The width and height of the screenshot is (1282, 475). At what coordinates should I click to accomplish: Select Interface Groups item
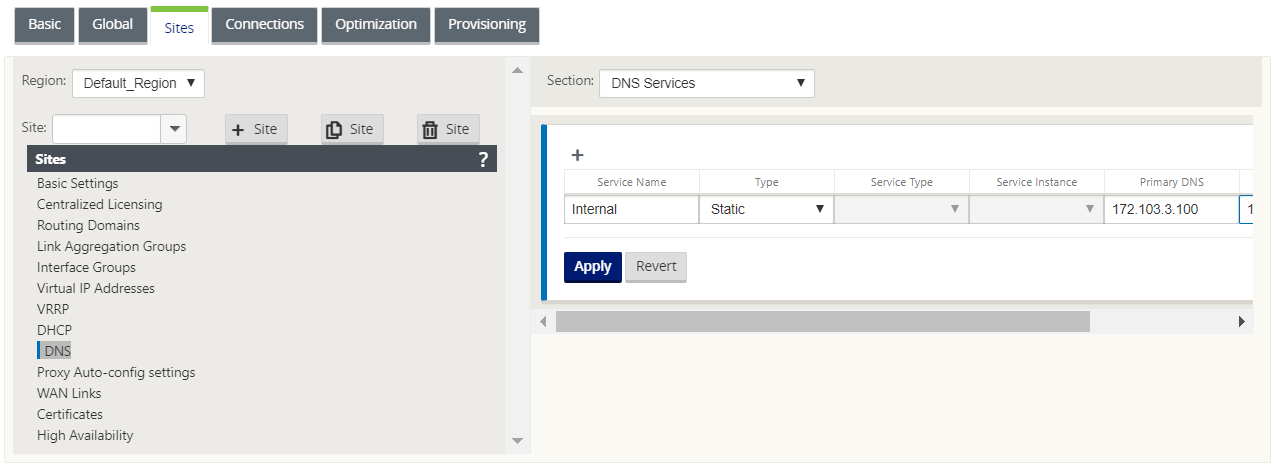tap(87, 267)
